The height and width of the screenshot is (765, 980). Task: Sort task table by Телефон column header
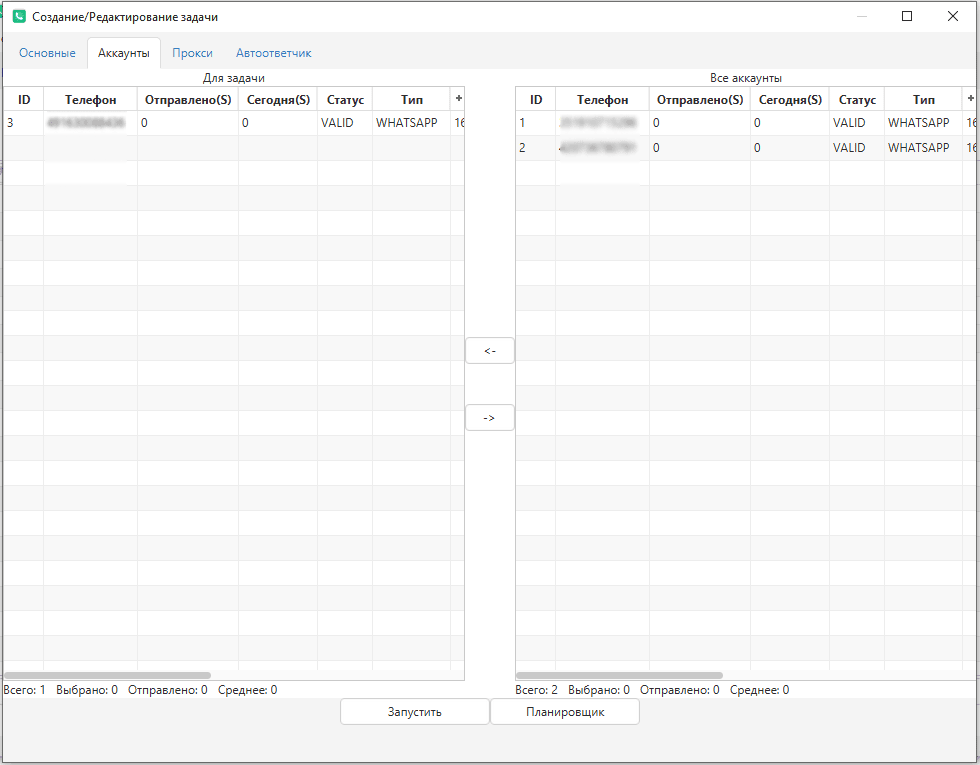click(x=91, y=99)
